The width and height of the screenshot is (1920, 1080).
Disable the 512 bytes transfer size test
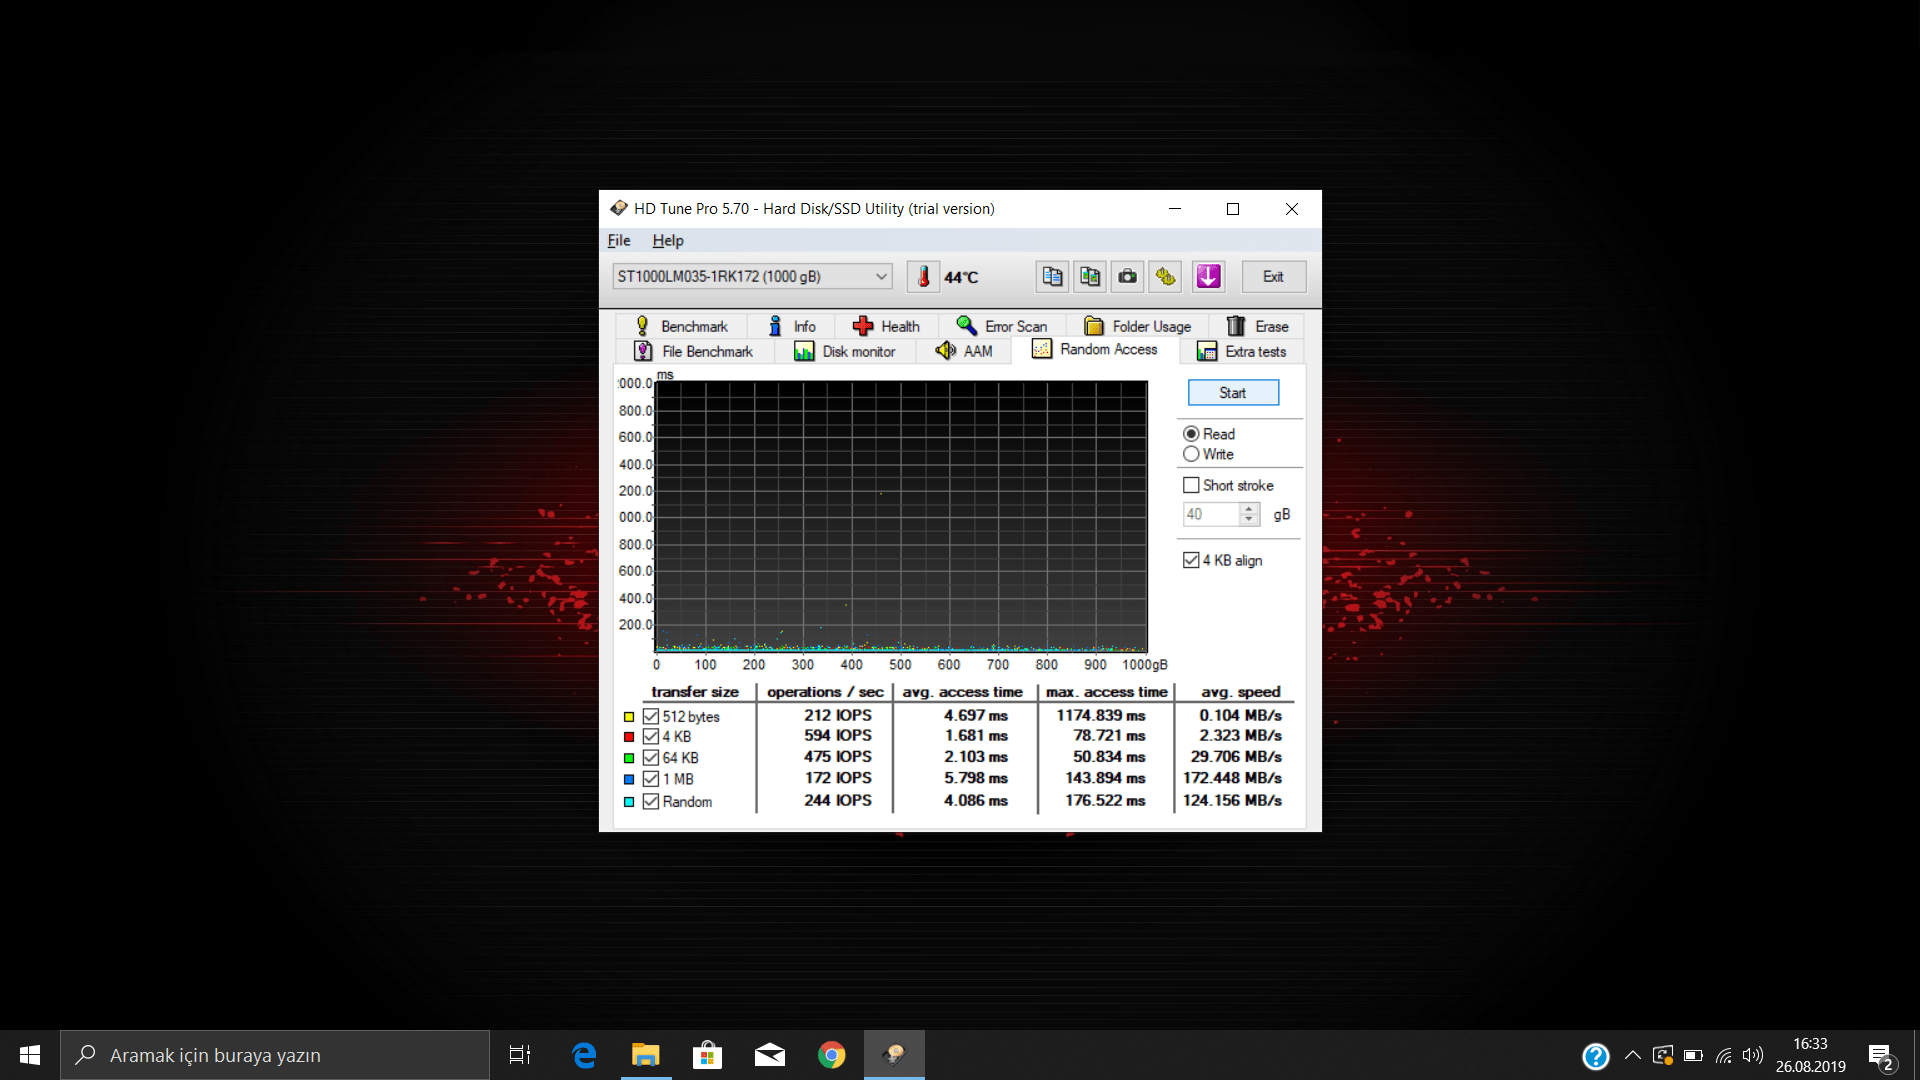tap(652, 715)
